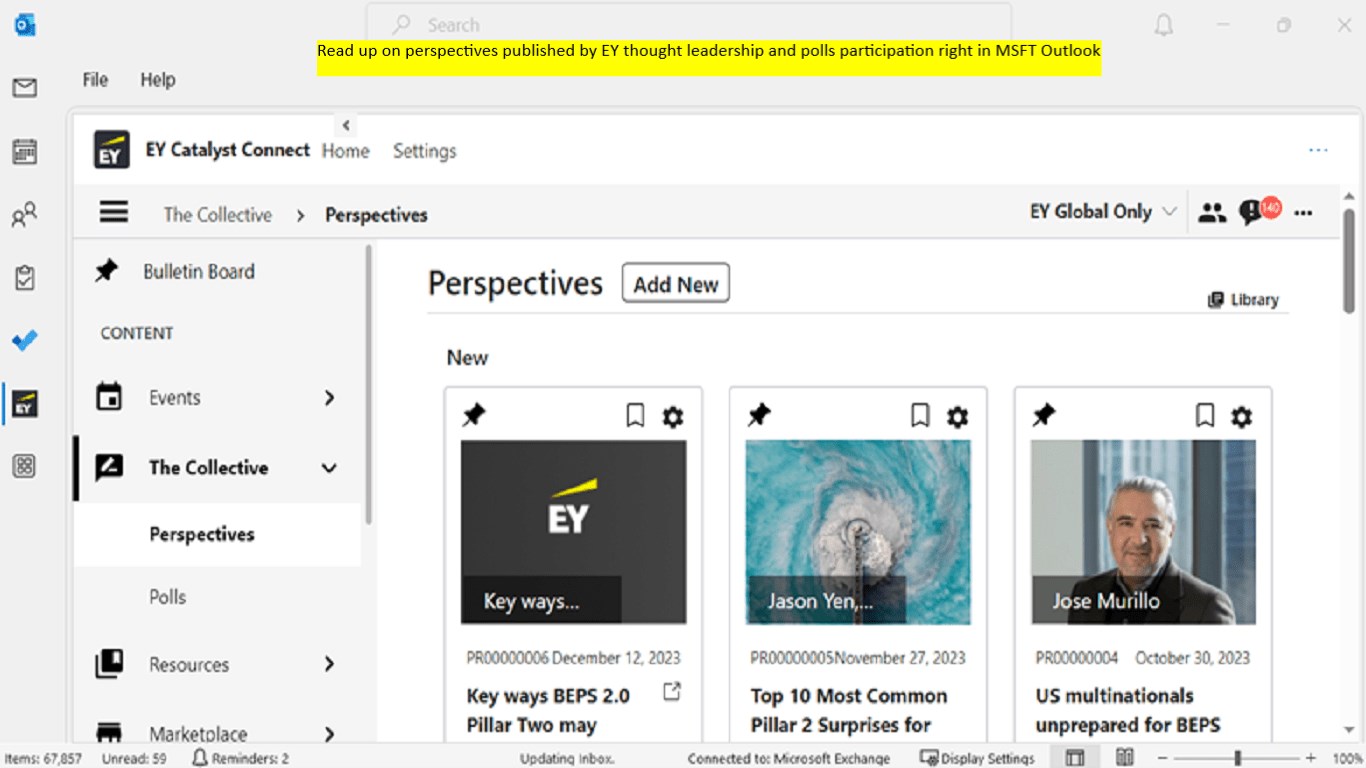Expand the Events section
Screen dimensions: 1366x768
coord(329,398)
